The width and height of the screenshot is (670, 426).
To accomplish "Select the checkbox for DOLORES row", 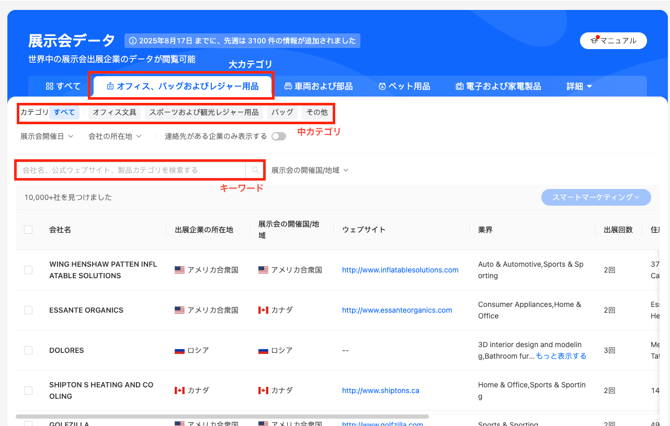I will 28,350.
